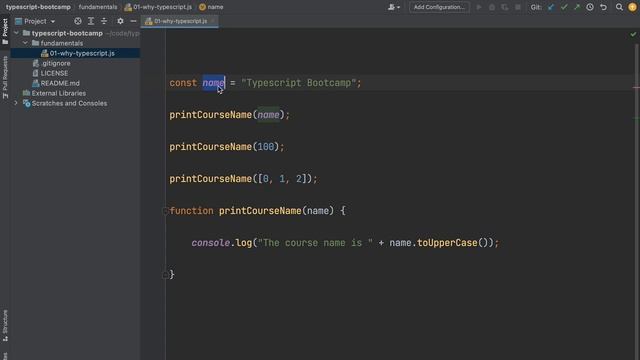Click the typescript-bootcamp breadcrumb
Screen dimensions: 640x360
coord(38,7)
